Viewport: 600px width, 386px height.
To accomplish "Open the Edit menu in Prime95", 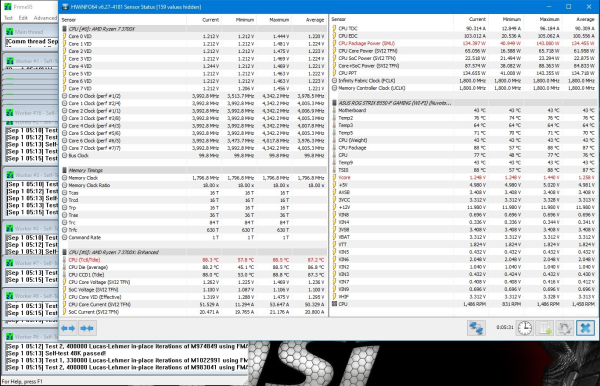I will point(23,18).
